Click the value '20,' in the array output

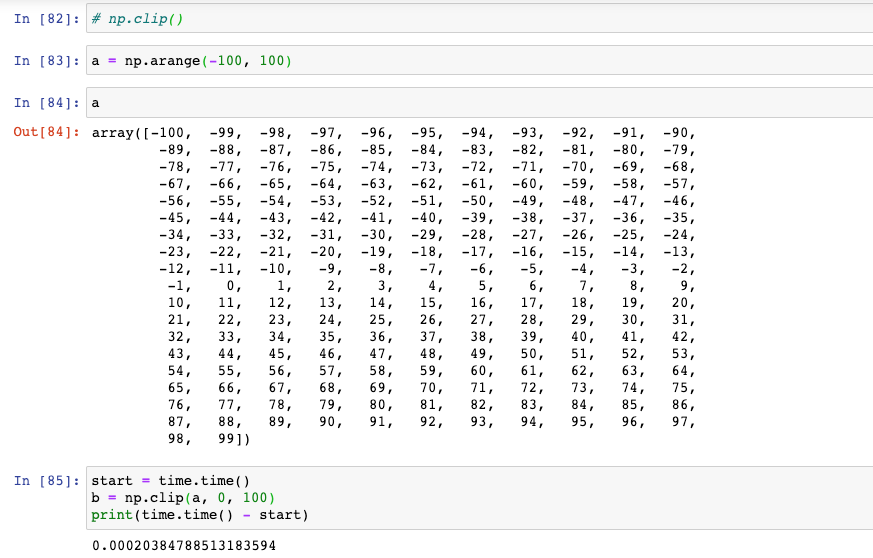click(683, 303)
